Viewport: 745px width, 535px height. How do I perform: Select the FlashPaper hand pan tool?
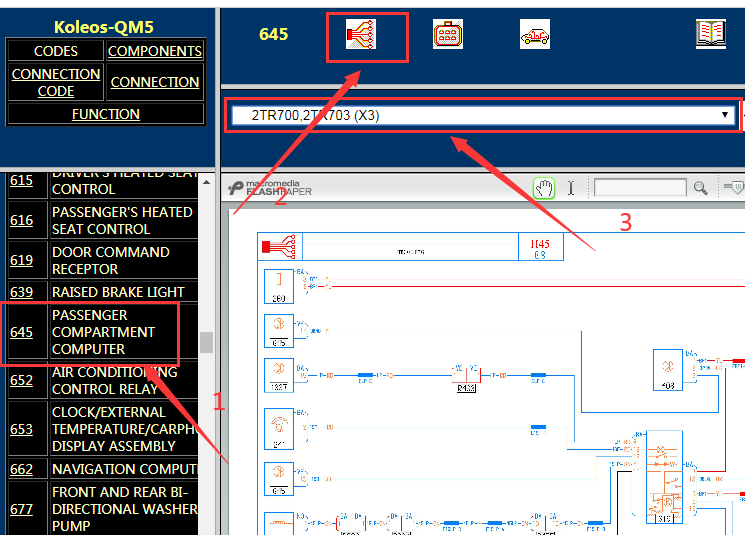point(544,189)
